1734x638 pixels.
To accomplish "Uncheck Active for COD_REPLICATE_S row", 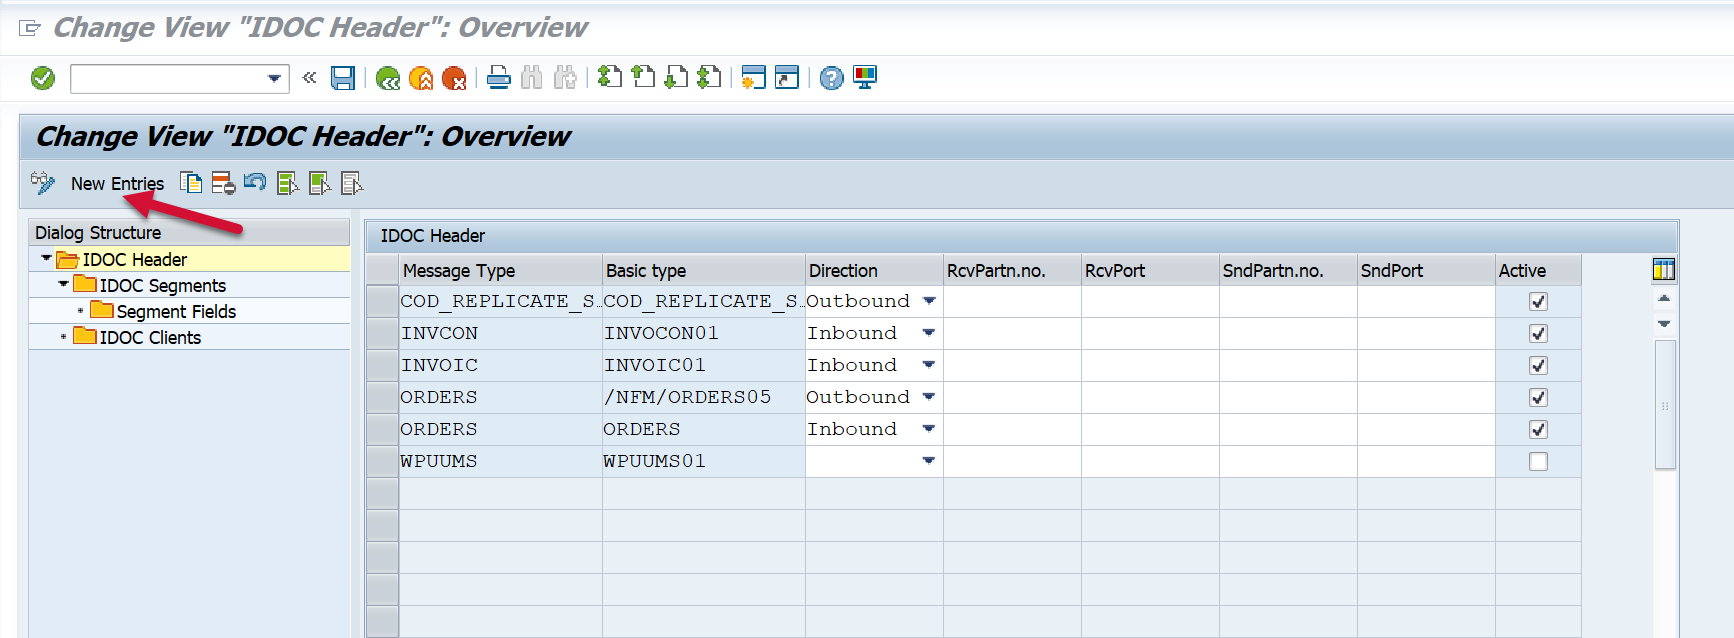I will point(1538,301).
